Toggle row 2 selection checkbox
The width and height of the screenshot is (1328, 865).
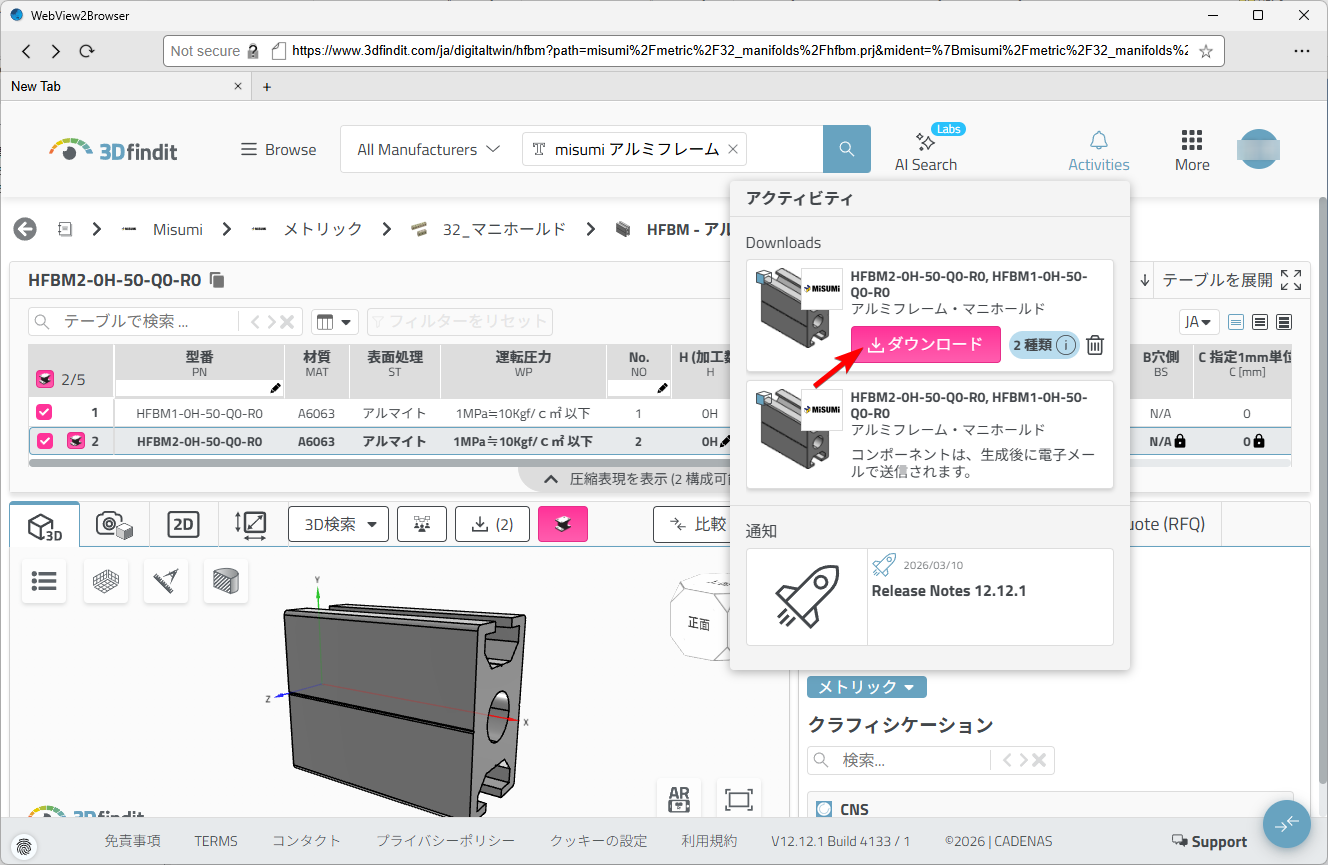pyautogui.click(x=44, y=441)
